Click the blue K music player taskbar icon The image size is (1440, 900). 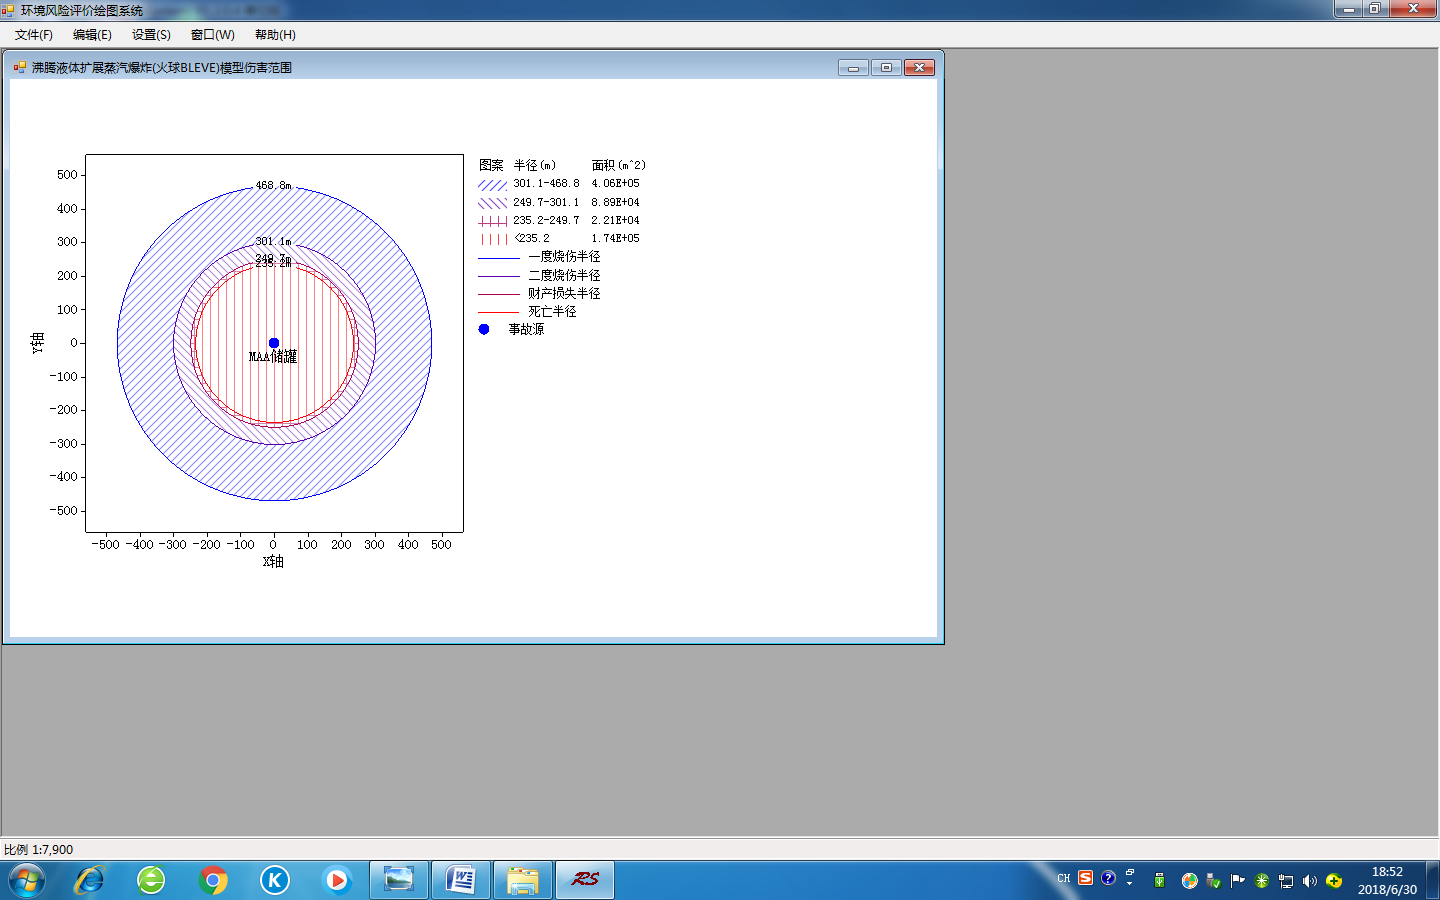coord(275,880)
